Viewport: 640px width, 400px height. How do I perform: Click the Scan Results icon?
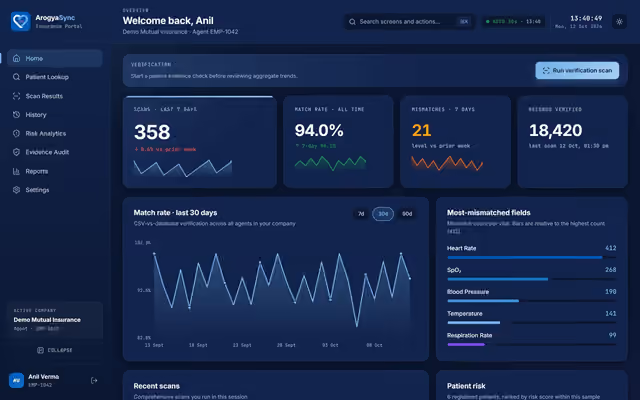[16, 96]
